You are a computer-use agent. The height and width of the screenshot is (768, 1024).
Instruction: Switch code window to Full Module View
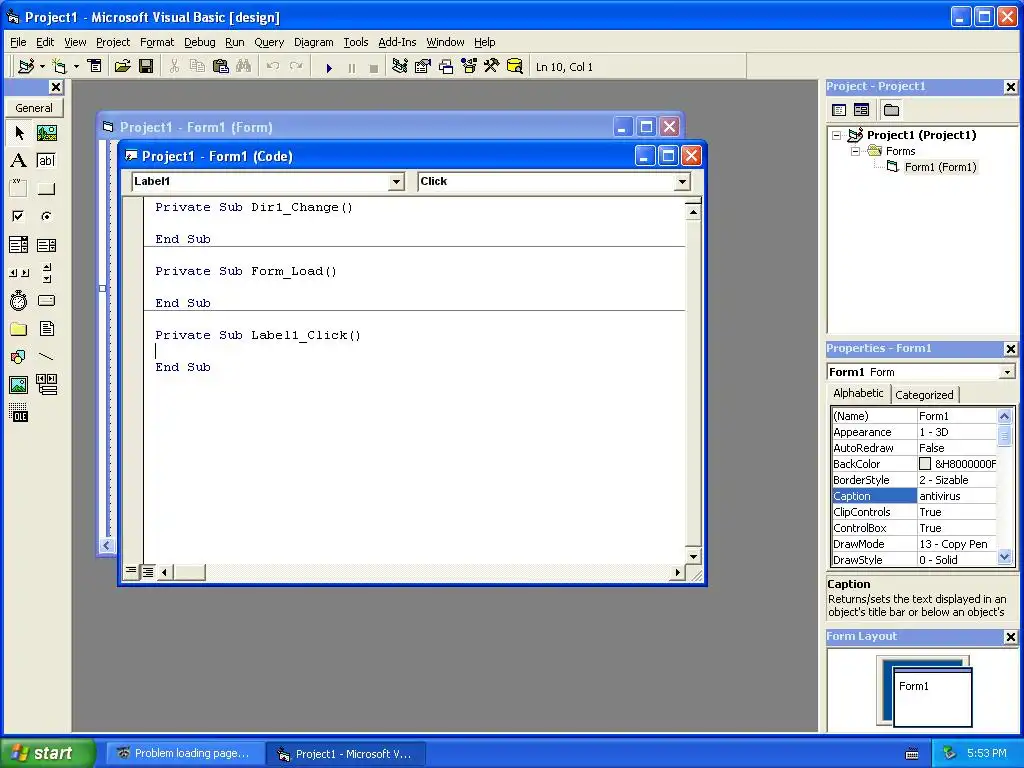click(x=148, y=572)
